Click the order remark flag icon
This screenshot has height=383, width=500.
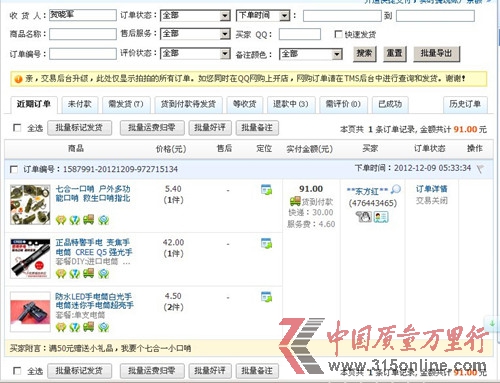(480, 169)
